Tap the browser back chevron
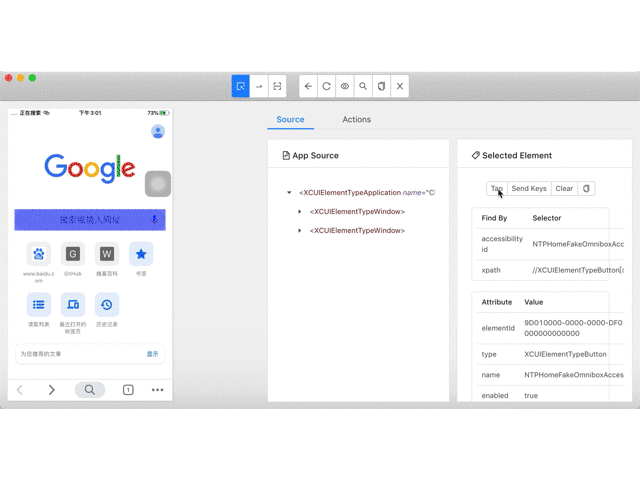Image resolution: width=640 pixels, height=480 pixels. pos(20,390)
